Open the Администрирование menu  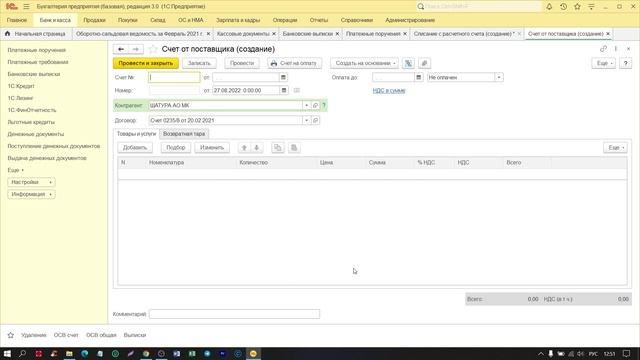(410, 20)
